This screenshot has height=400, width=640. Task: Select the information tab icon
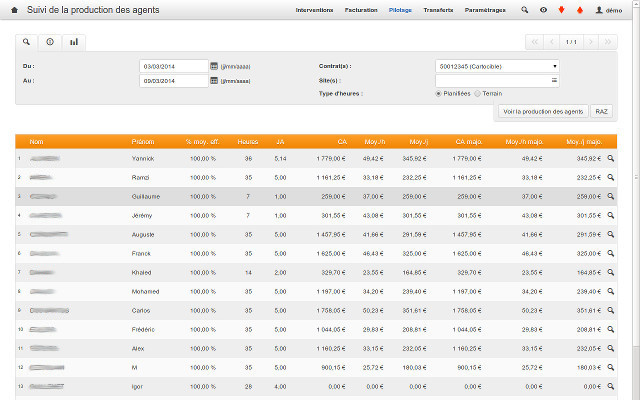click(x=50, y=42)
